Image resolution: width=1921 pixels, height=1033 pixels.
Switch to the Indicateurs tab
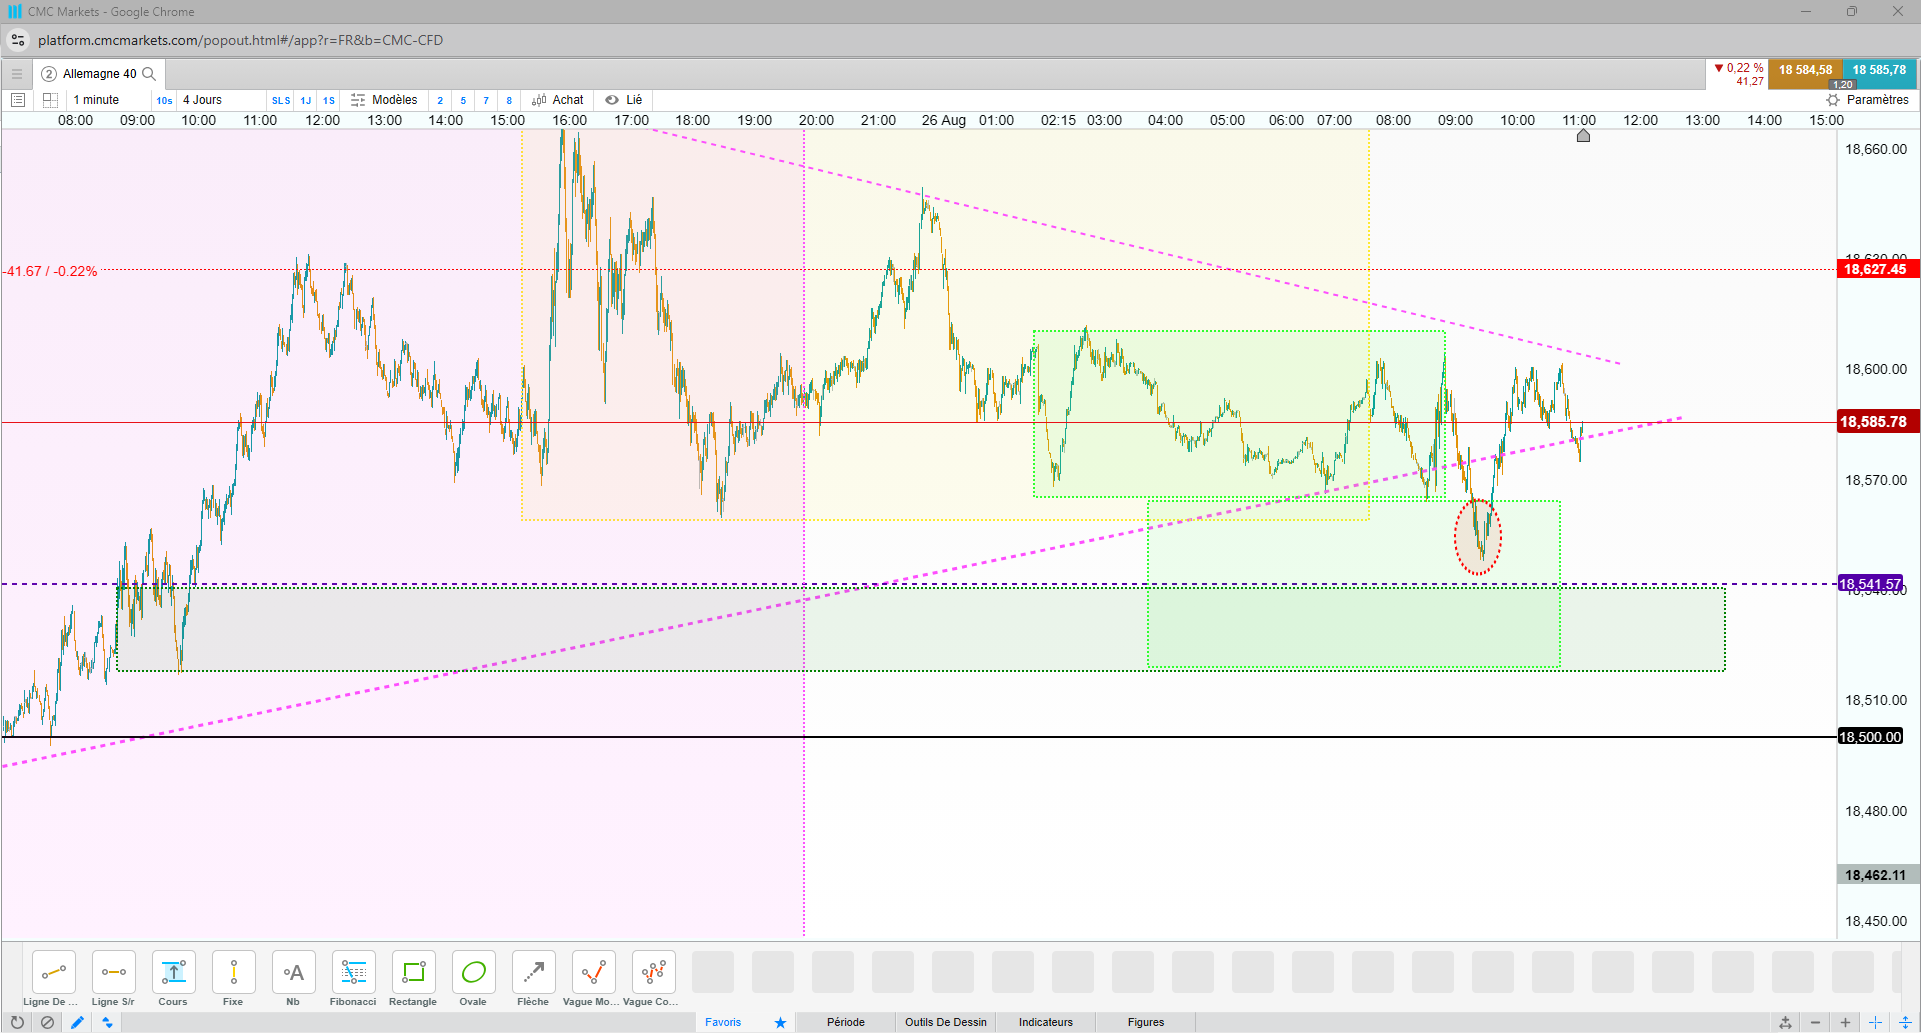click(x=1045, y=1022)
